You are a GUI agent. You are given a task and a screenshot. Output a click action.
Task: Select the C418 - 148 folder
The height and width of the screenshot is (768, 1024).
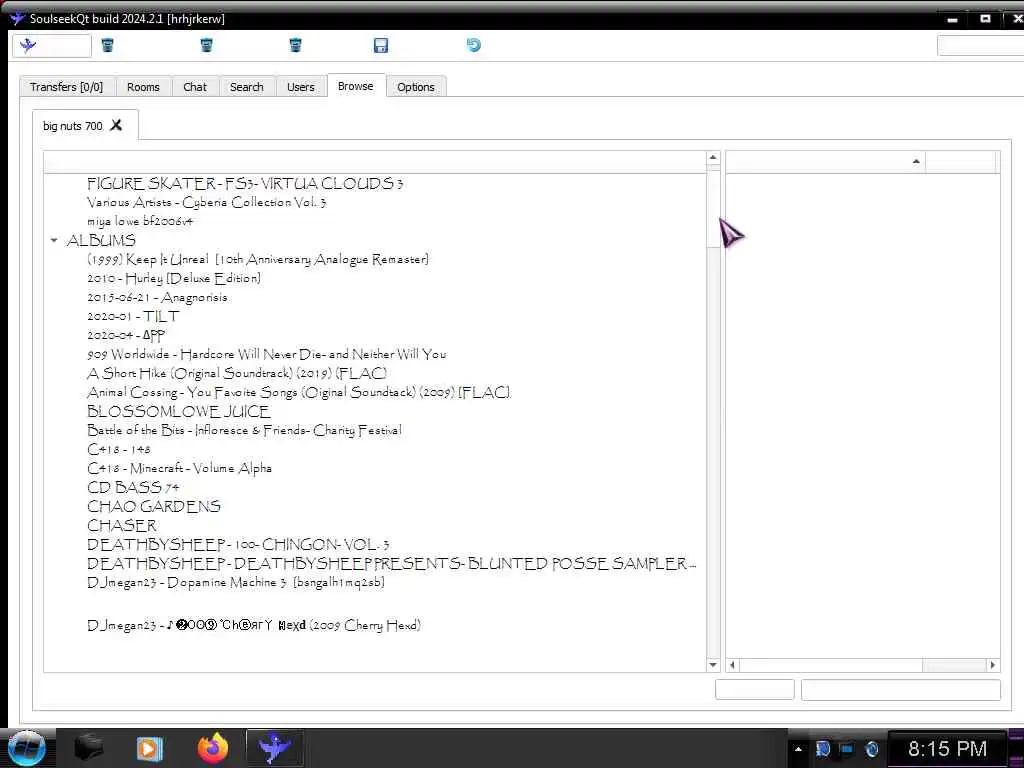(x=119, y=449)
